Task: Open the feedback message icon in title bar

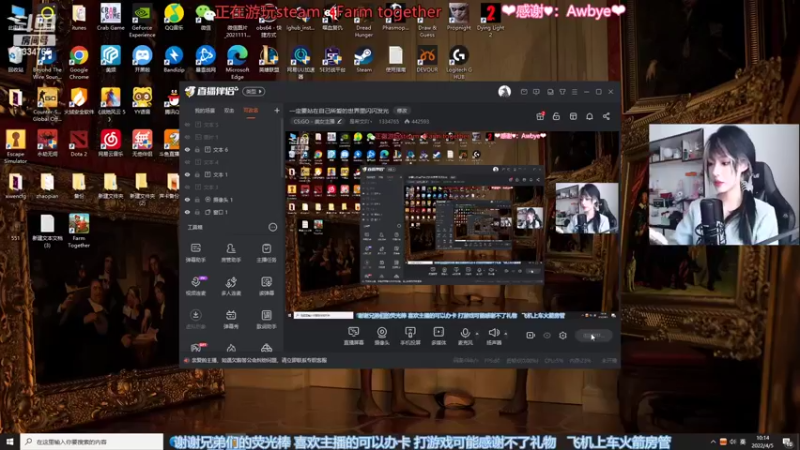Action: [536, 92]
